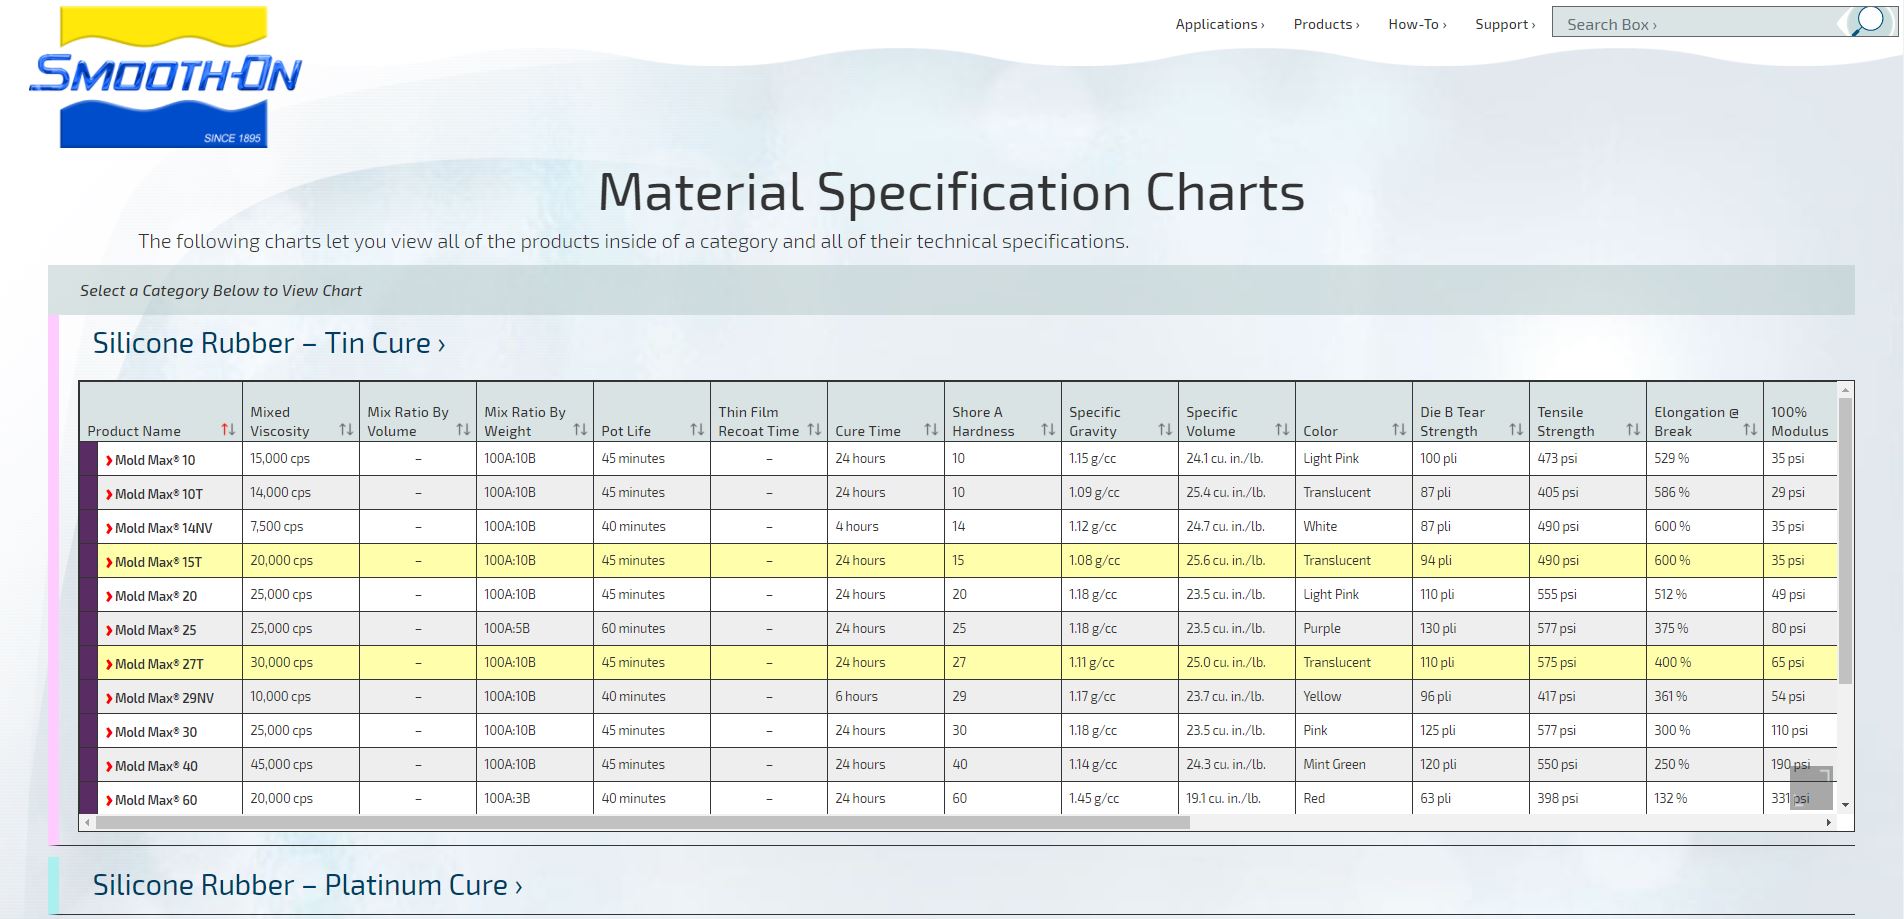Open Mold Max 20 product link
The height and width of the screenshot is (919, 1904).
point(151,596)
